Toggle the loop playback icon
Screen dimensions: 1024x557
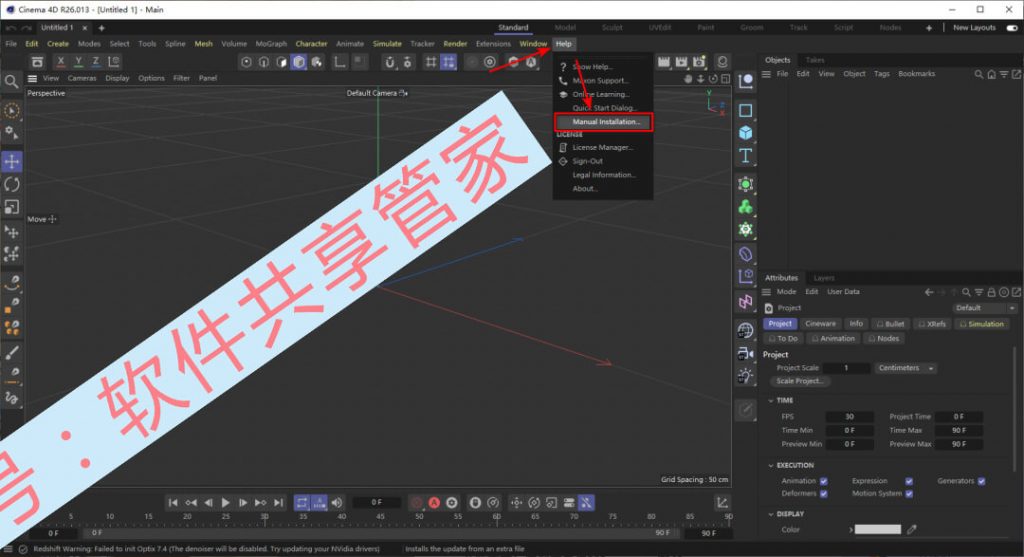302,502
